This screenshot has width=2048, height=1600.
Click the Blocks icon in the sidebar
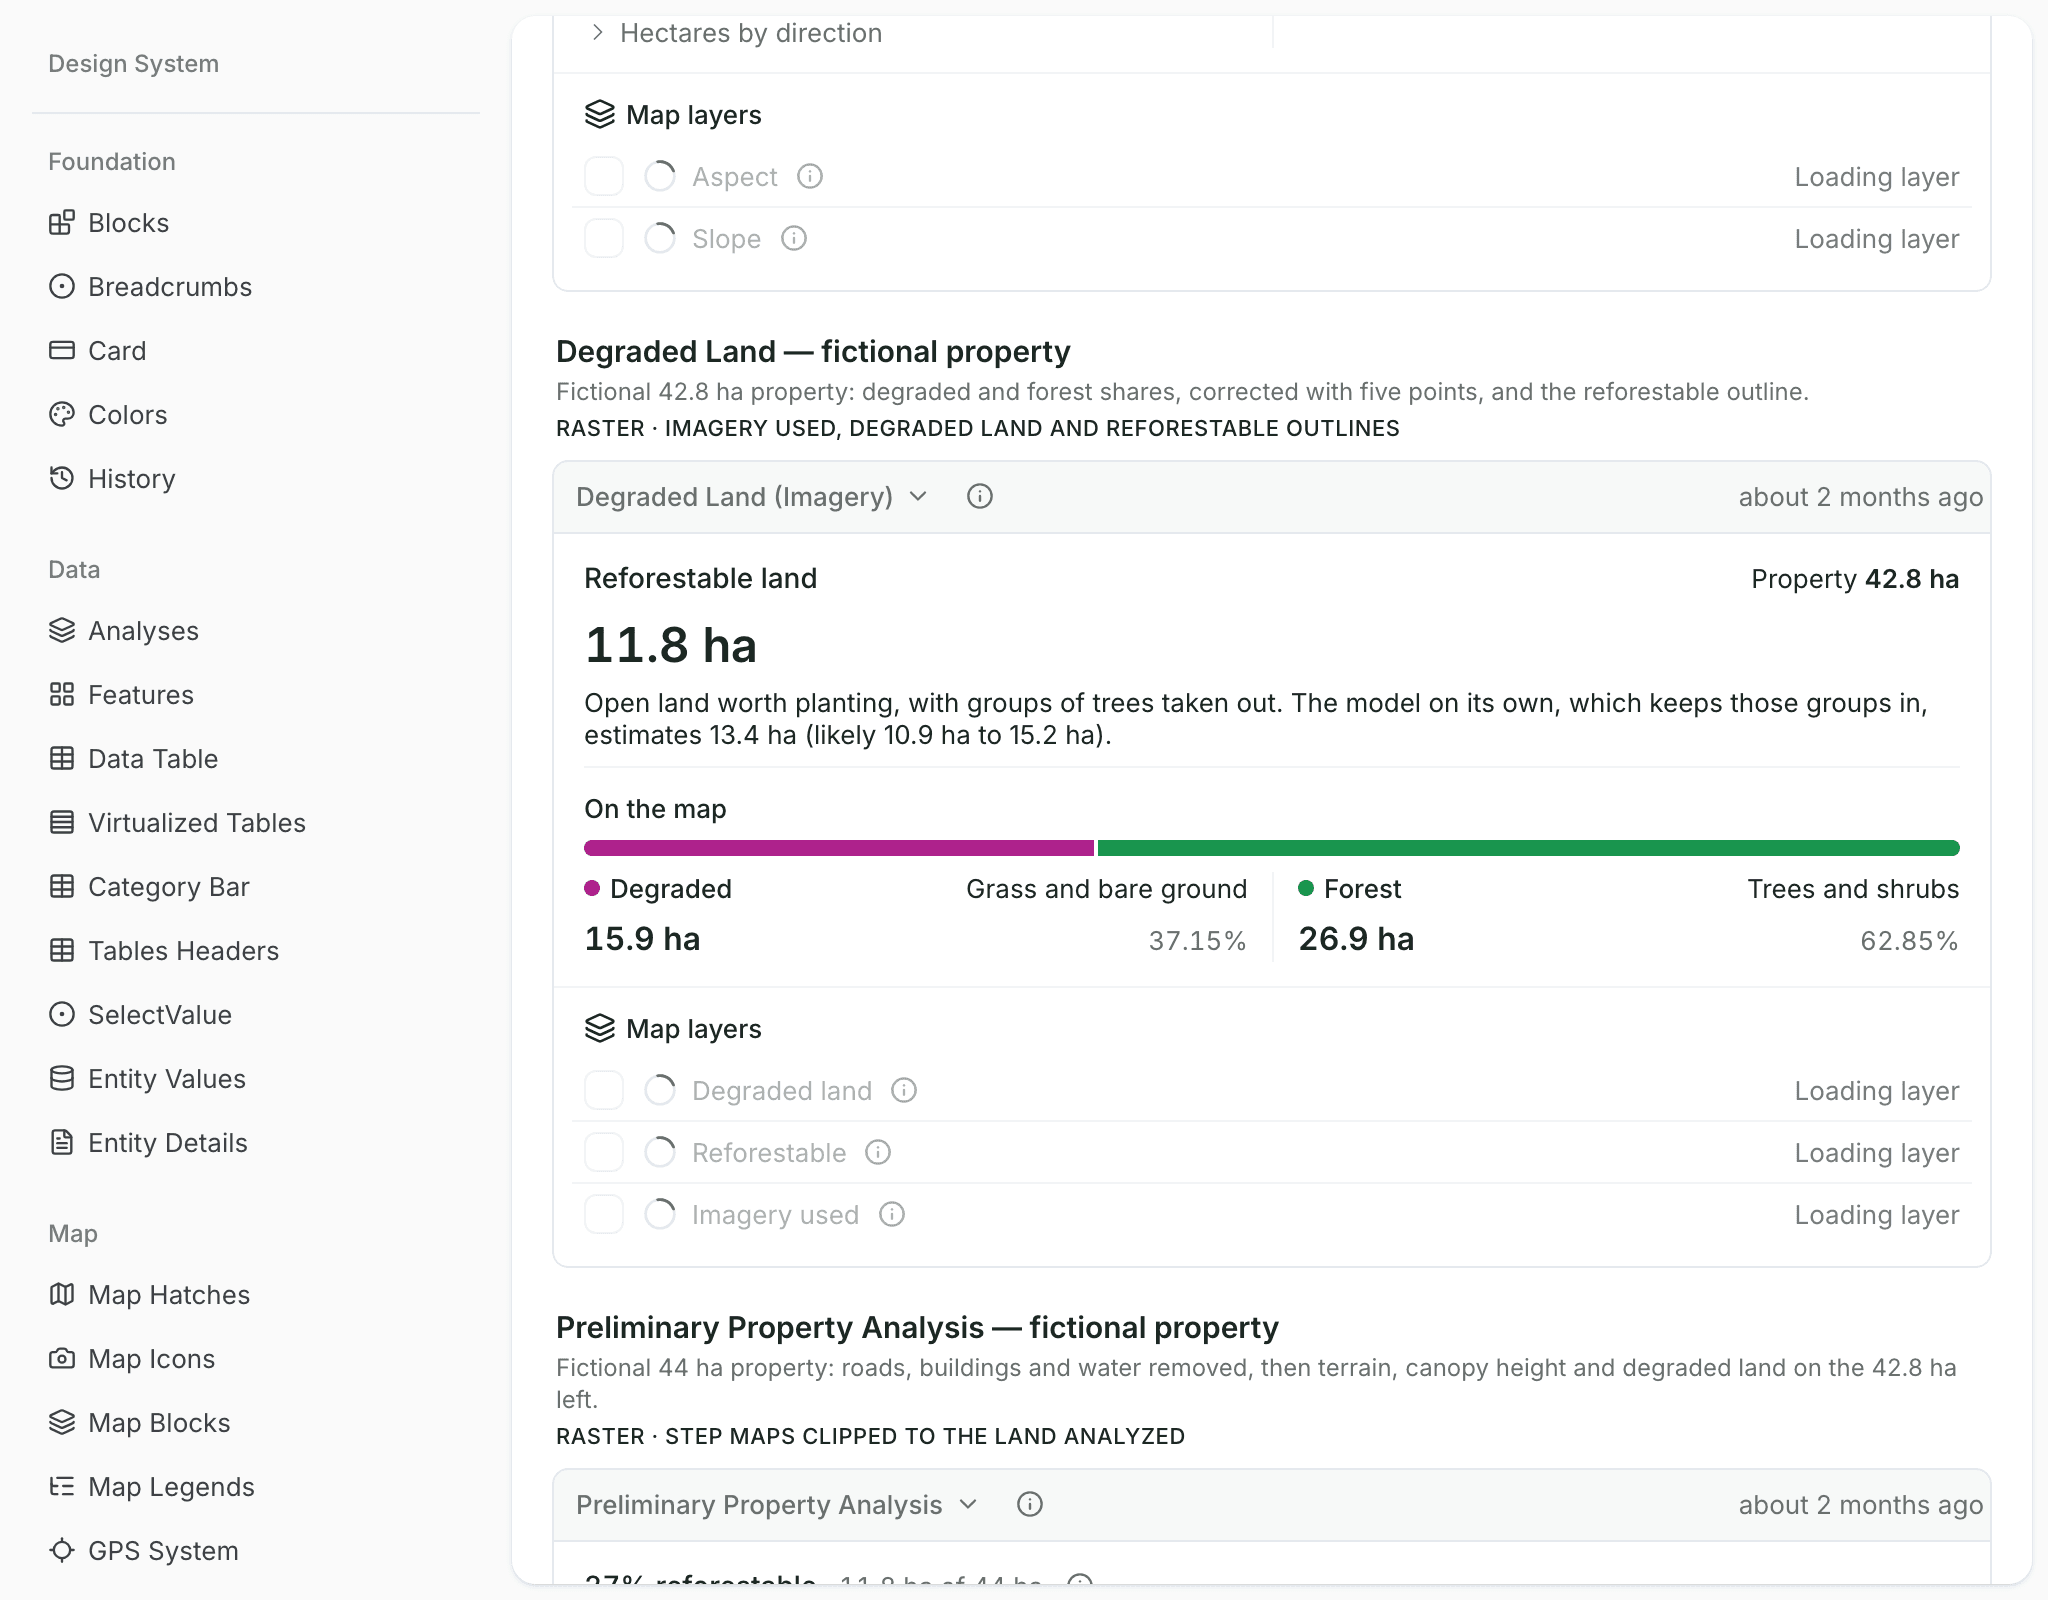(x=62, y=223)
